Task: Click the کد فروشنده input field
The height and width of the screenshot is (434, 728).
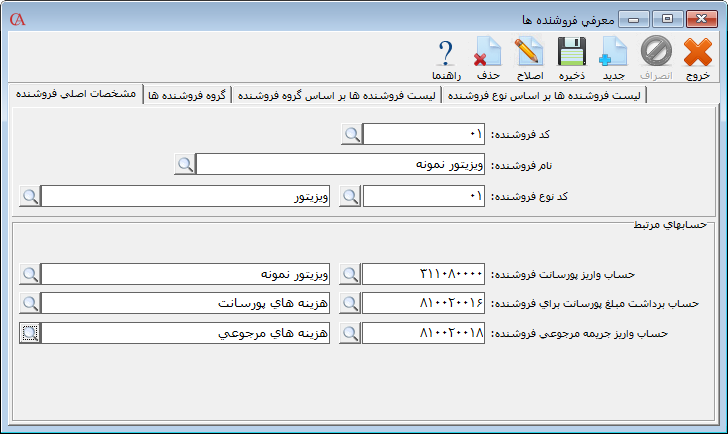Action: click(424, 134)
